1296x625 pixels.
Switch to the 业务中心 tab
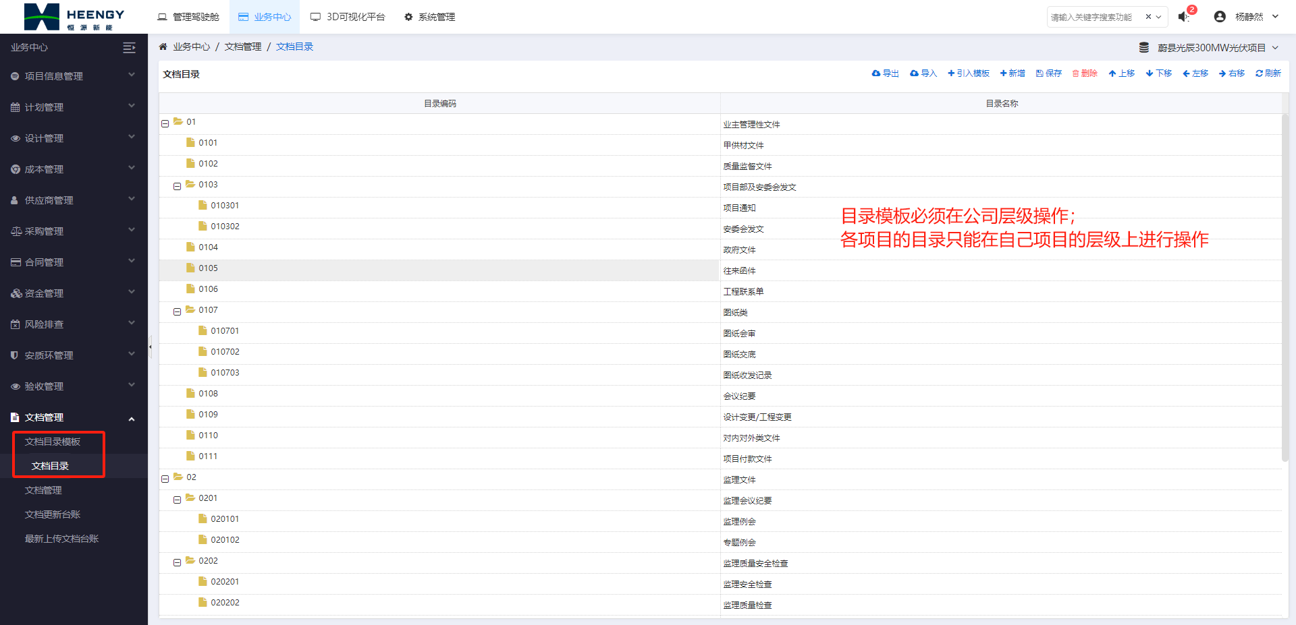click(265, 17)
